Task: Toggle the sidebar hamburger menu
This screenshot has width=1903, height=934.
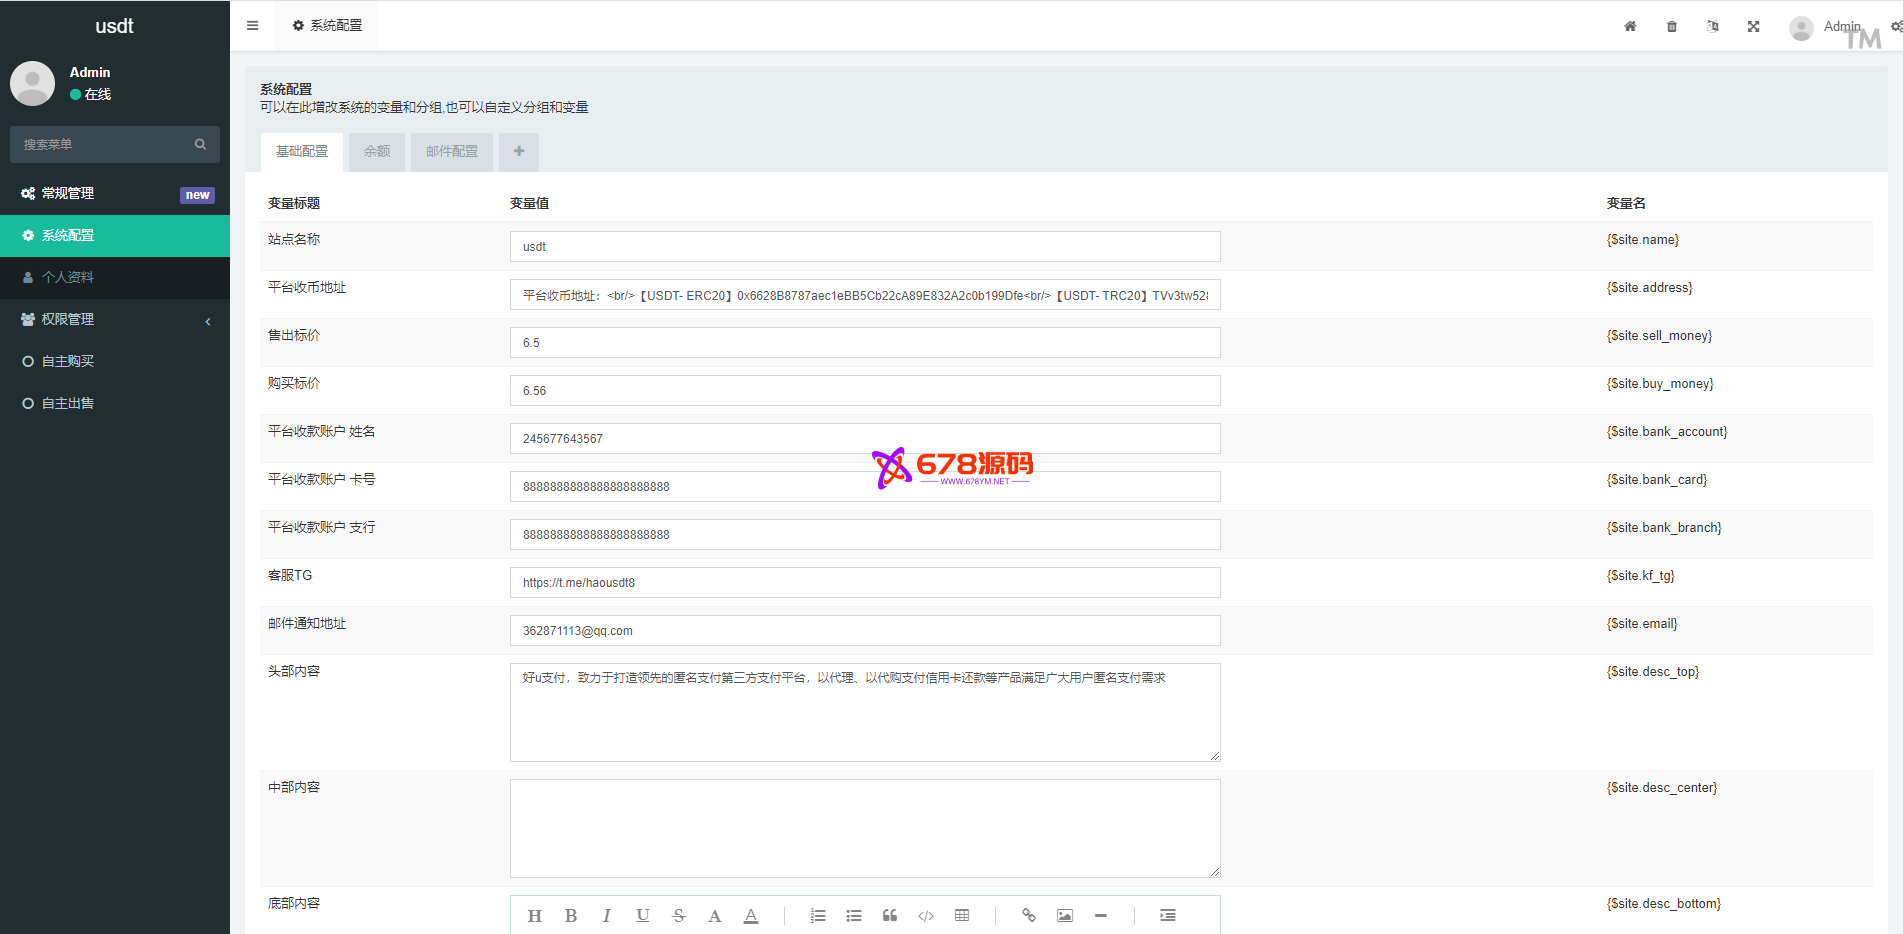Action: point(253,26)
